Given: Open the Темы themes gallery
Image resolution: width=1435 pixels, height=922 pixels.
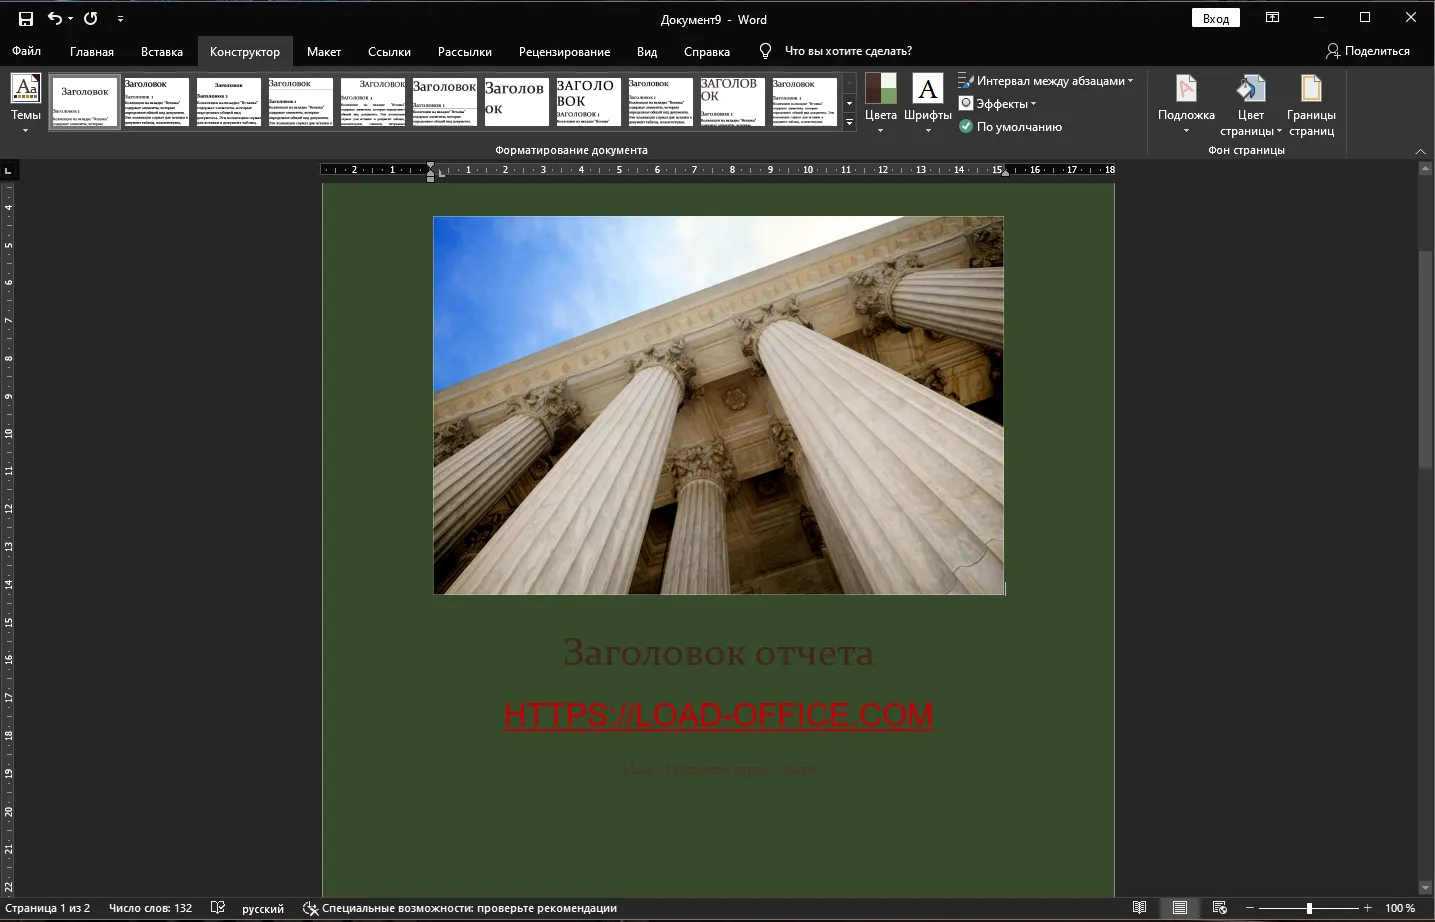Looking at the screenshot, I should (x=26, y=103).
